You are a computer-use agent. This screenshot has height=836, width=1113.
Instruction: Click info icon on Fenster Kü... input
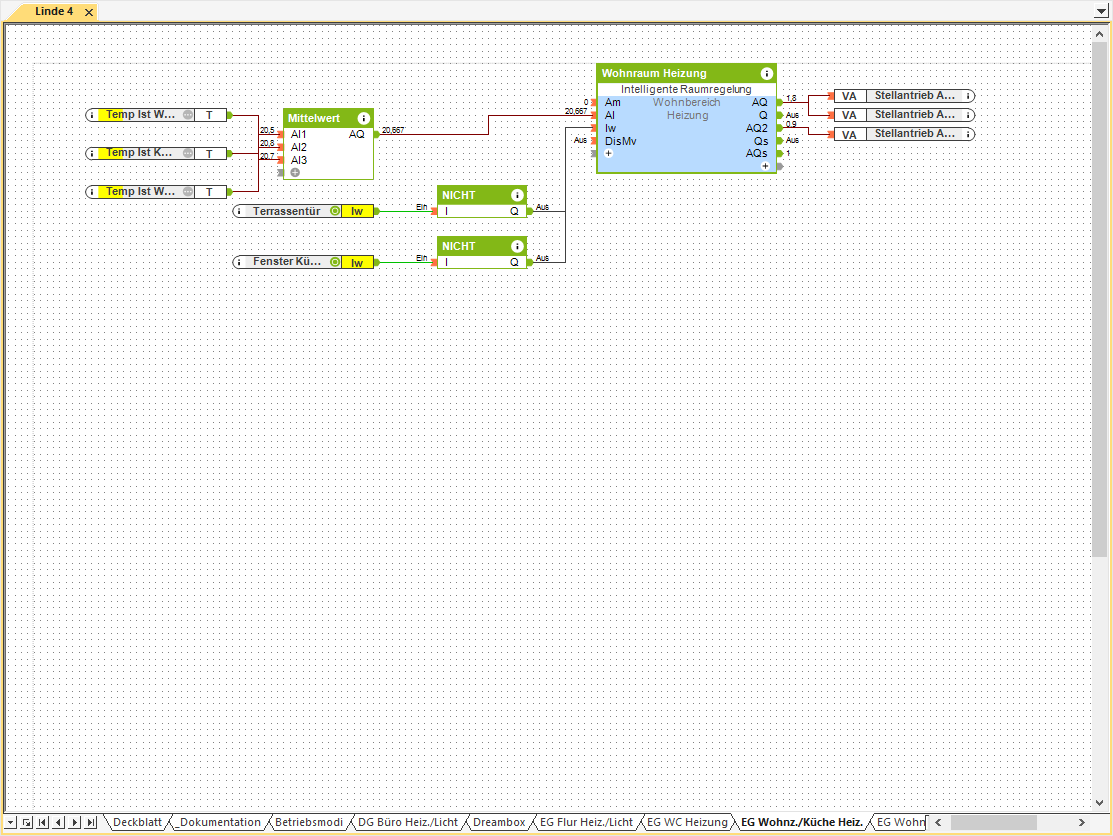(240, 262)
